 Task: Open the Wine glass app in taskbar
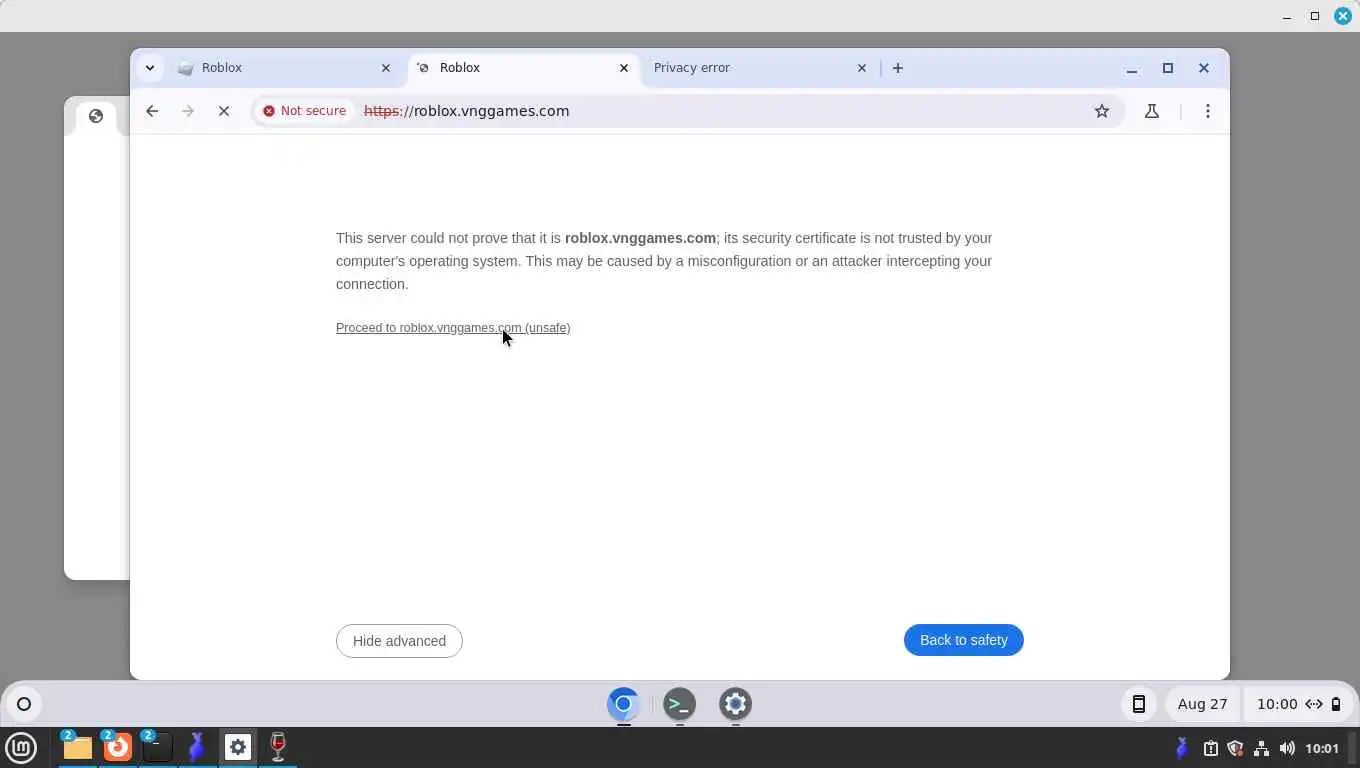click(277, 747)
